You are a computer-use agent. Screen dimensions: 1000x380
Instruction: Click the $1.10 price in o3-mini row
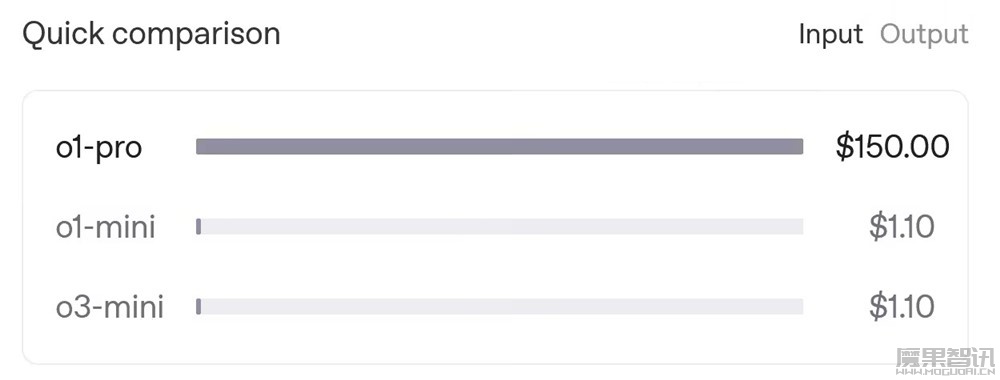pyautogui.click(x=902, y=307)
